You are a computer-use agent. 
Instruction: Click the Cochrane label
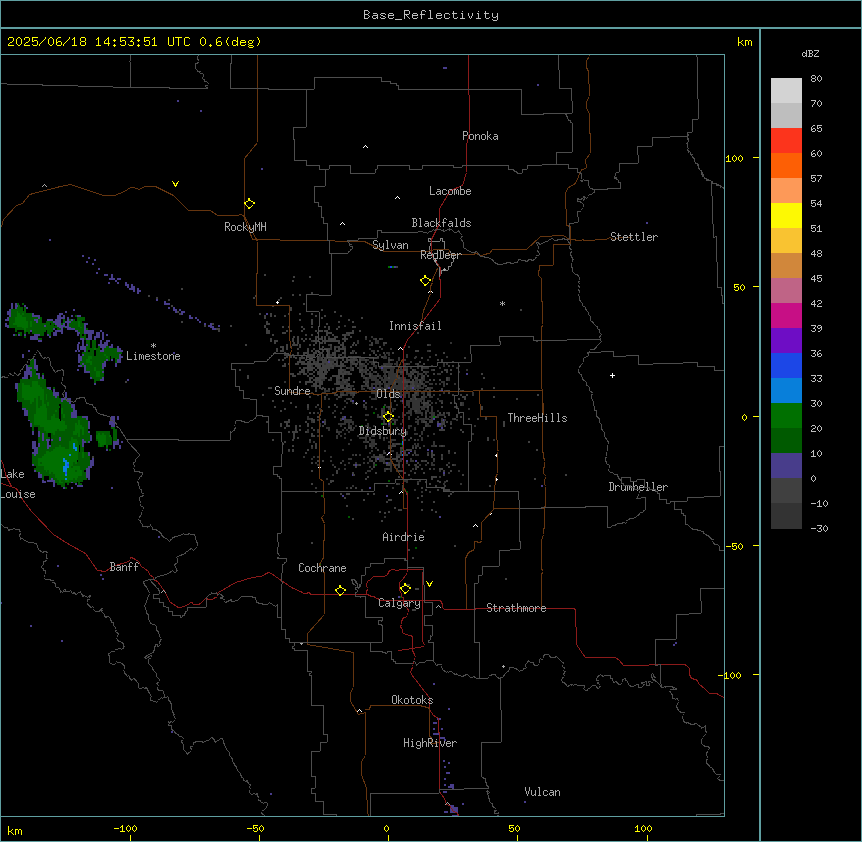click(x=322, y=568)
